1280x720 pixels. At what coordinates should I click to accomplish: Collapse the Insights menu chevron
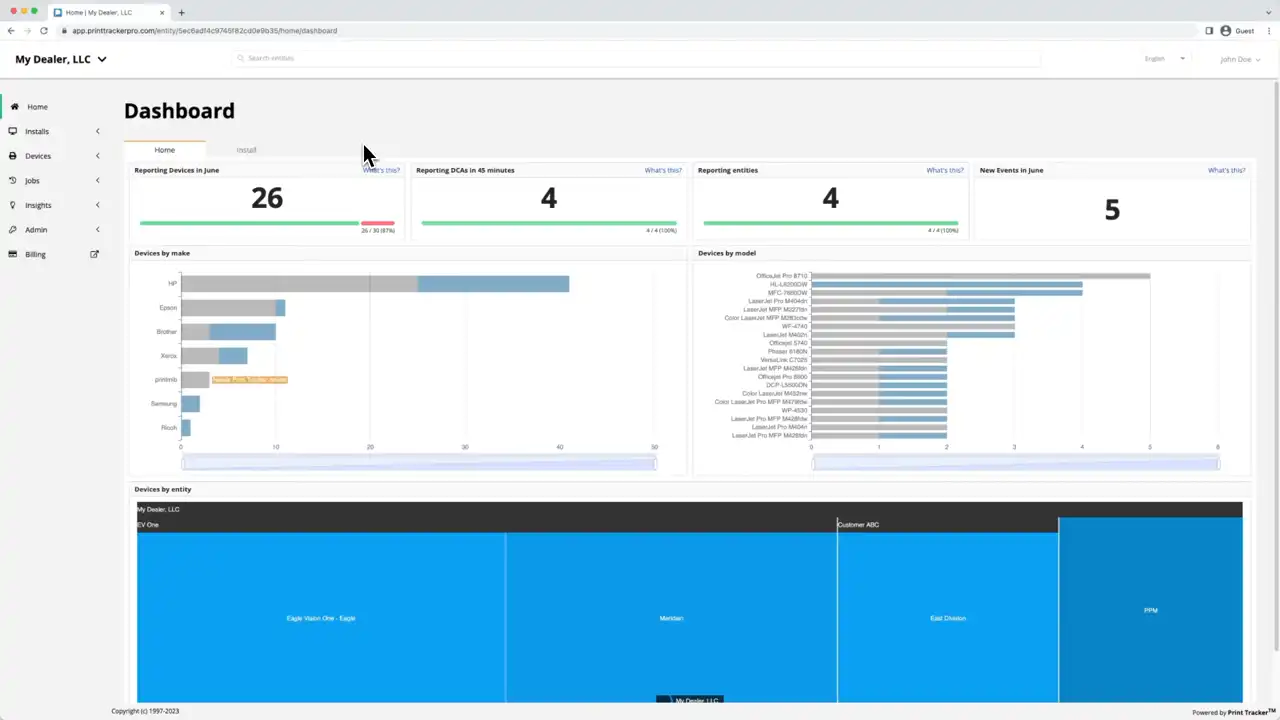pos(97,205)
